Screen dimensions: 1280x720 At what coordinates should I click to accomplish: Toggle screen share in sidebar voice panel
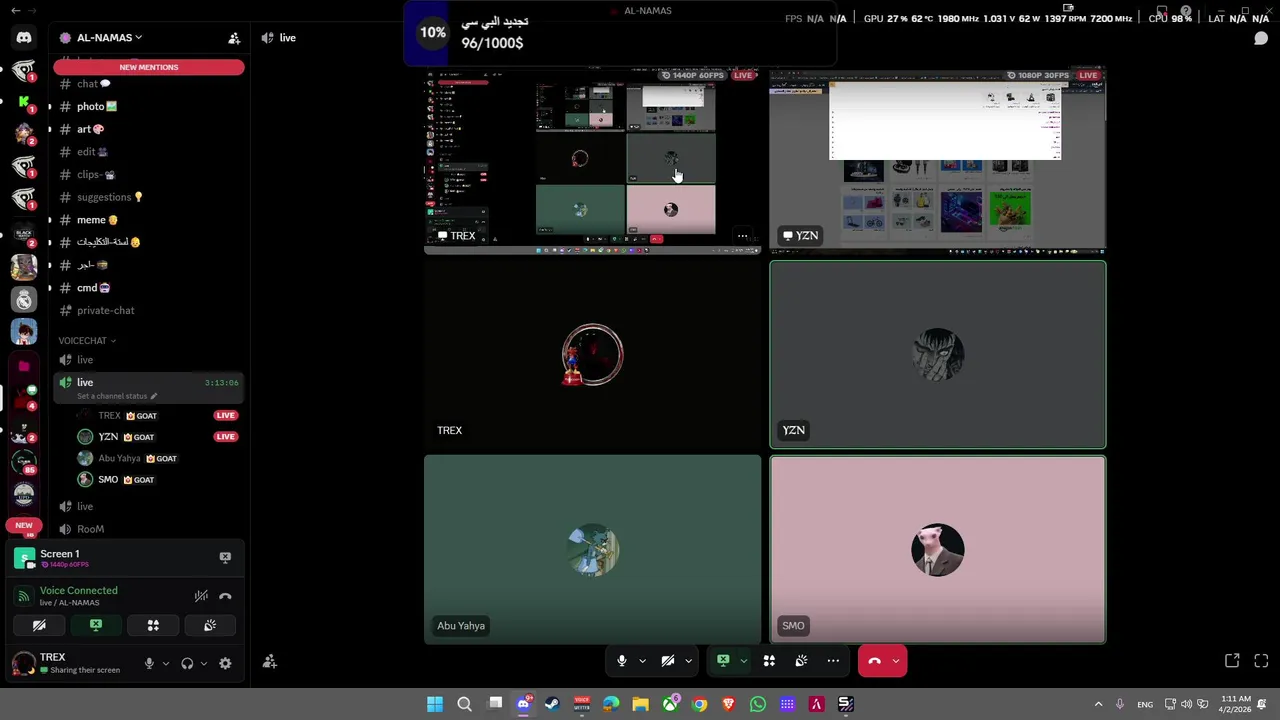[96, 625]
